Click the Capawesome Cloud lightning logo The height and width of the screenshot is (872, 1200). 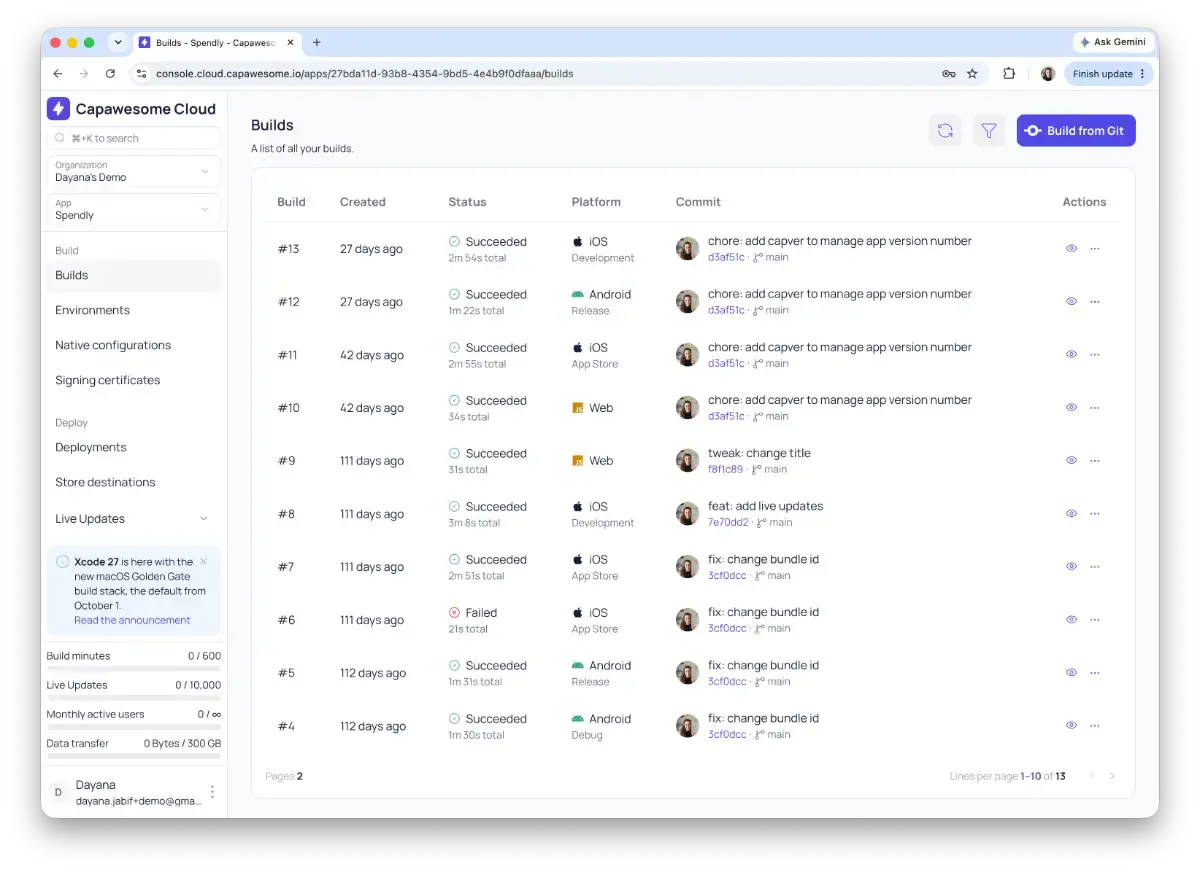click(x=58, y=109)
